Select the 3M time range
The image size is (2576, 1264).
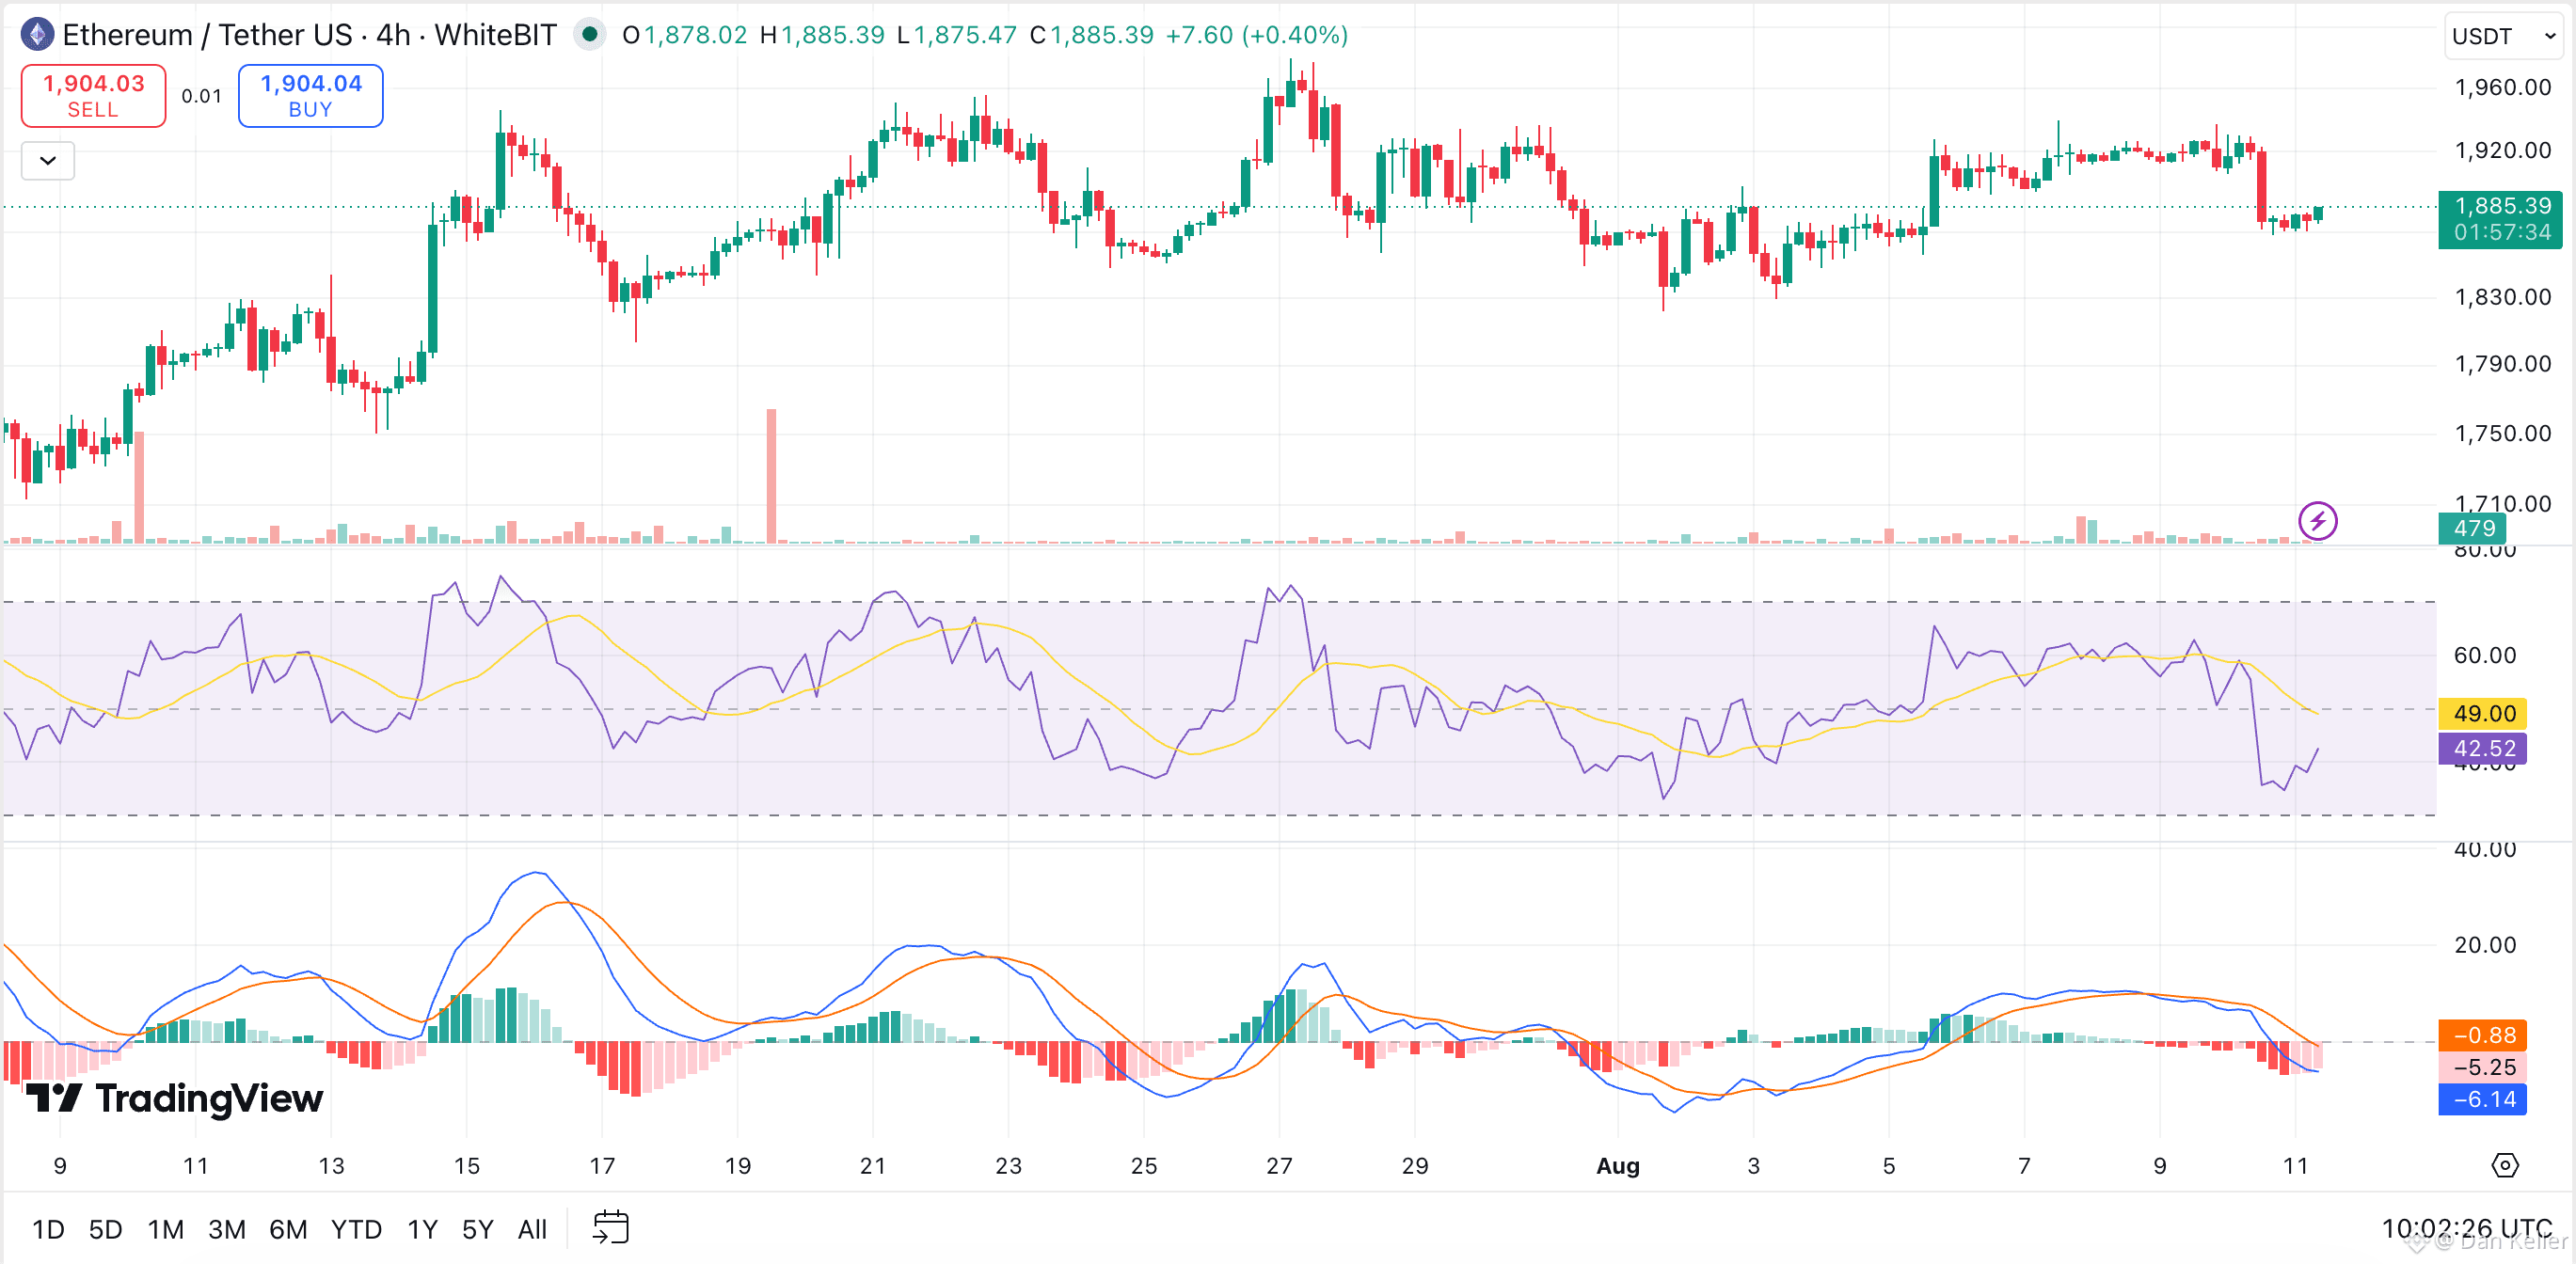pos(227,1229)
